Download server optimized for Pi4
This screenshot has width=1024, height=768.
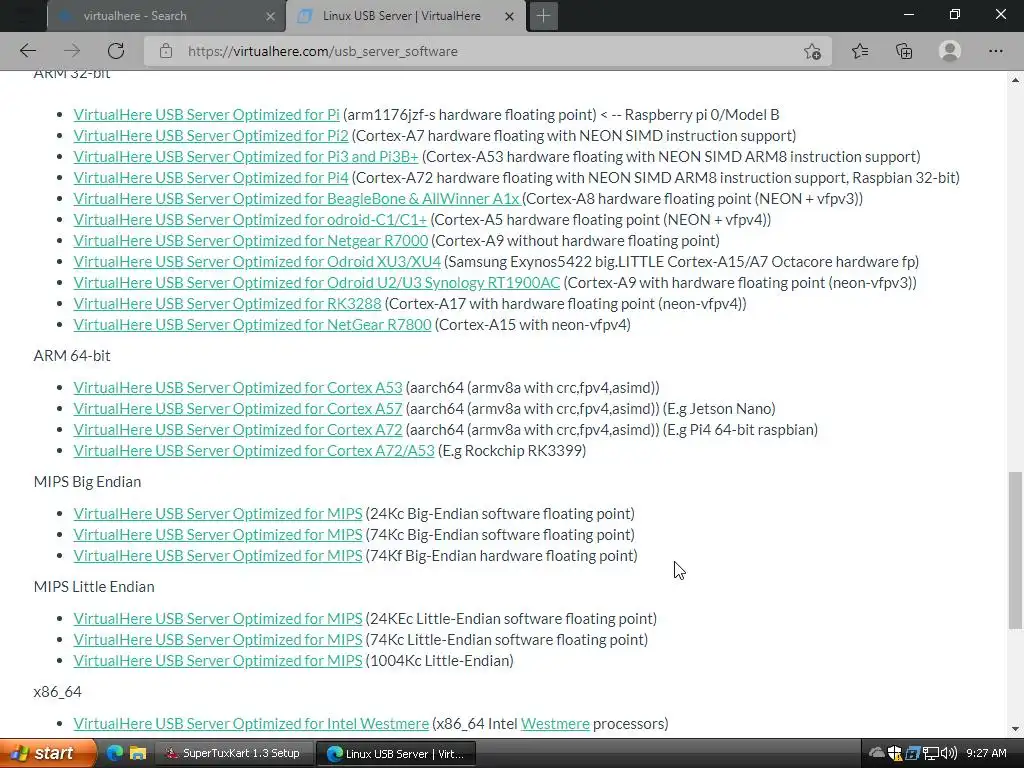[x=211, y=177]
